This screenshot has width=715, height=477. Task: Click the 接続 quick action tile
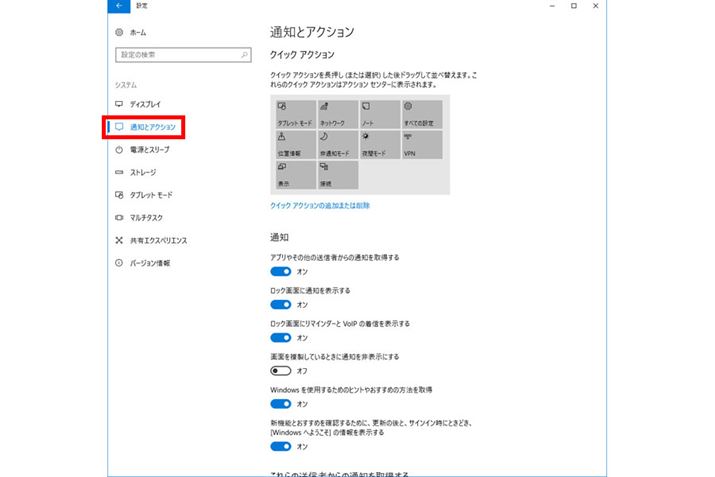tap(338, 175)
